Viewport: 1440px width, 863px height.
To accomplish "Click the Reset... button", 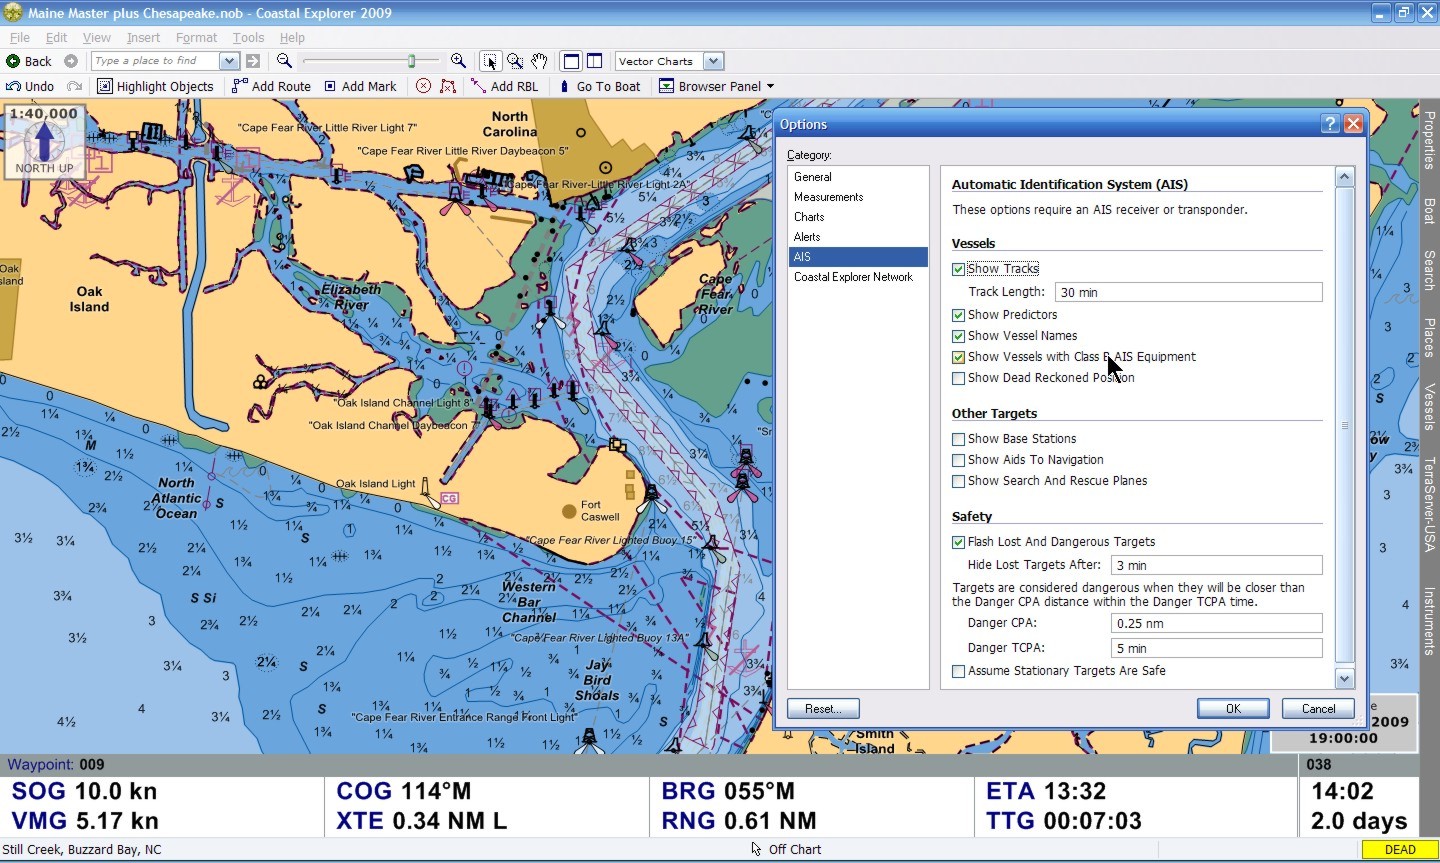I will (x=823, y=709).
